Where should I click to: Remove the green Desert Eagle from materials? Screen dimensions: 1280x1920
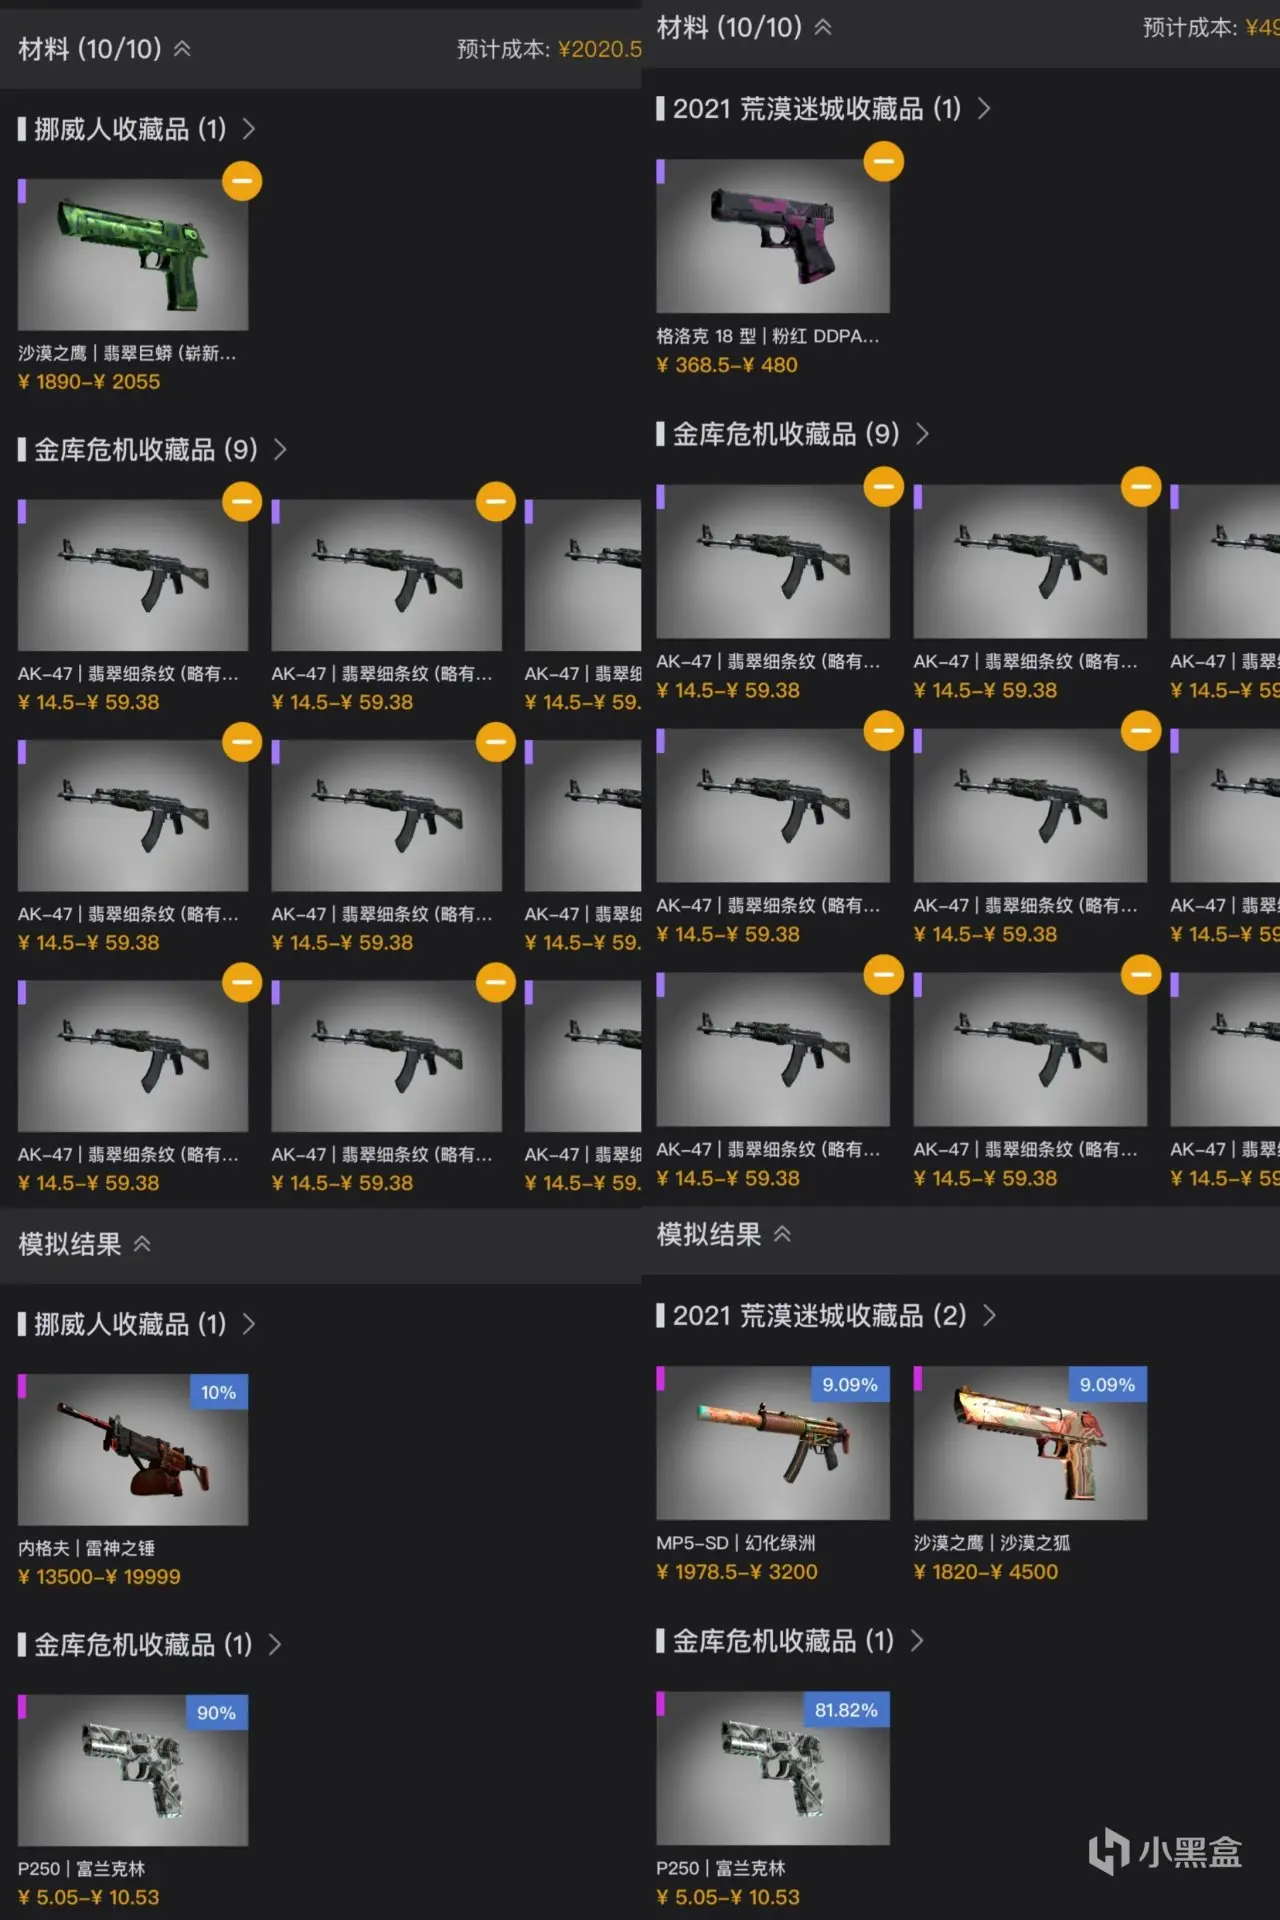pyautogui.click(x=242, y=181)
